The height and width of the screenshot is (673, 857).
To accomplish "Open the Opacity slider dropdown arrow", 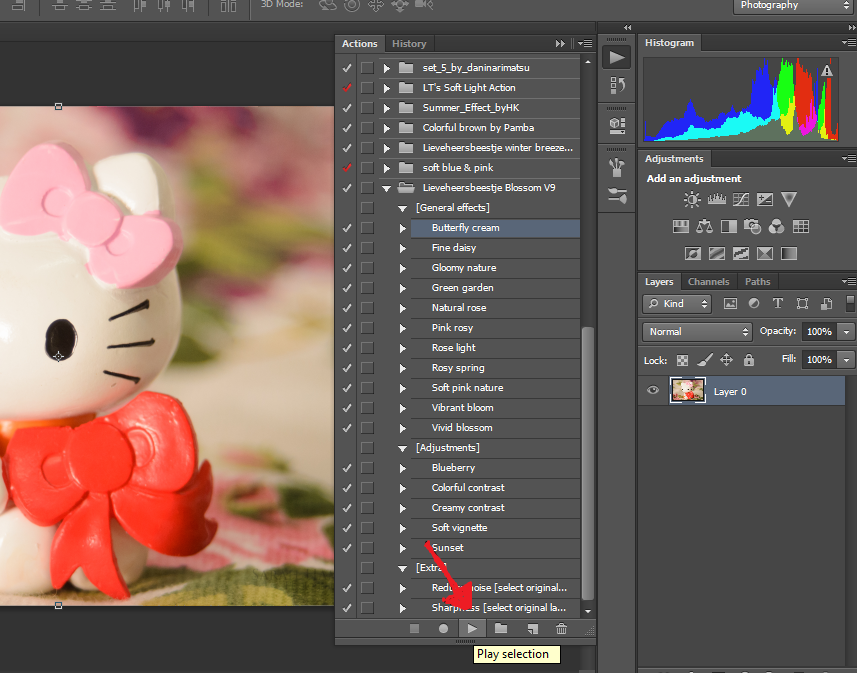I will pos(847,331).
